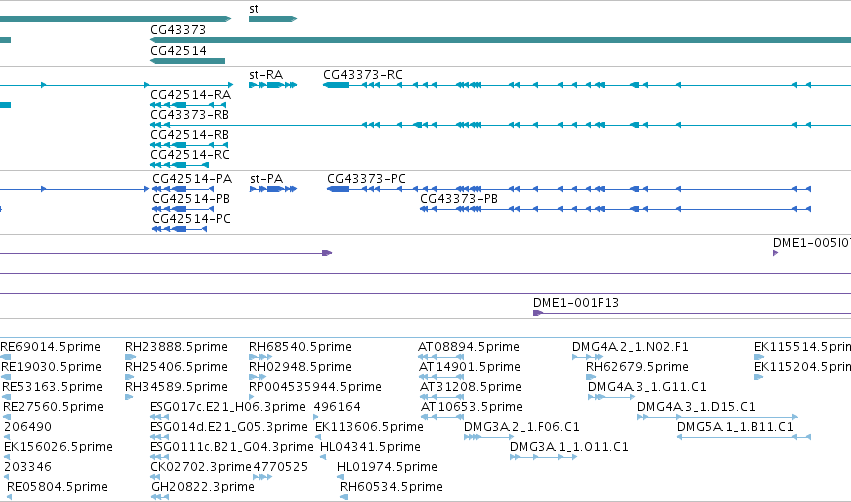This screenshot has height=502, width=851.
Task: Select DMG4A3_1.D15.C1 EST label
Action: 696,407
